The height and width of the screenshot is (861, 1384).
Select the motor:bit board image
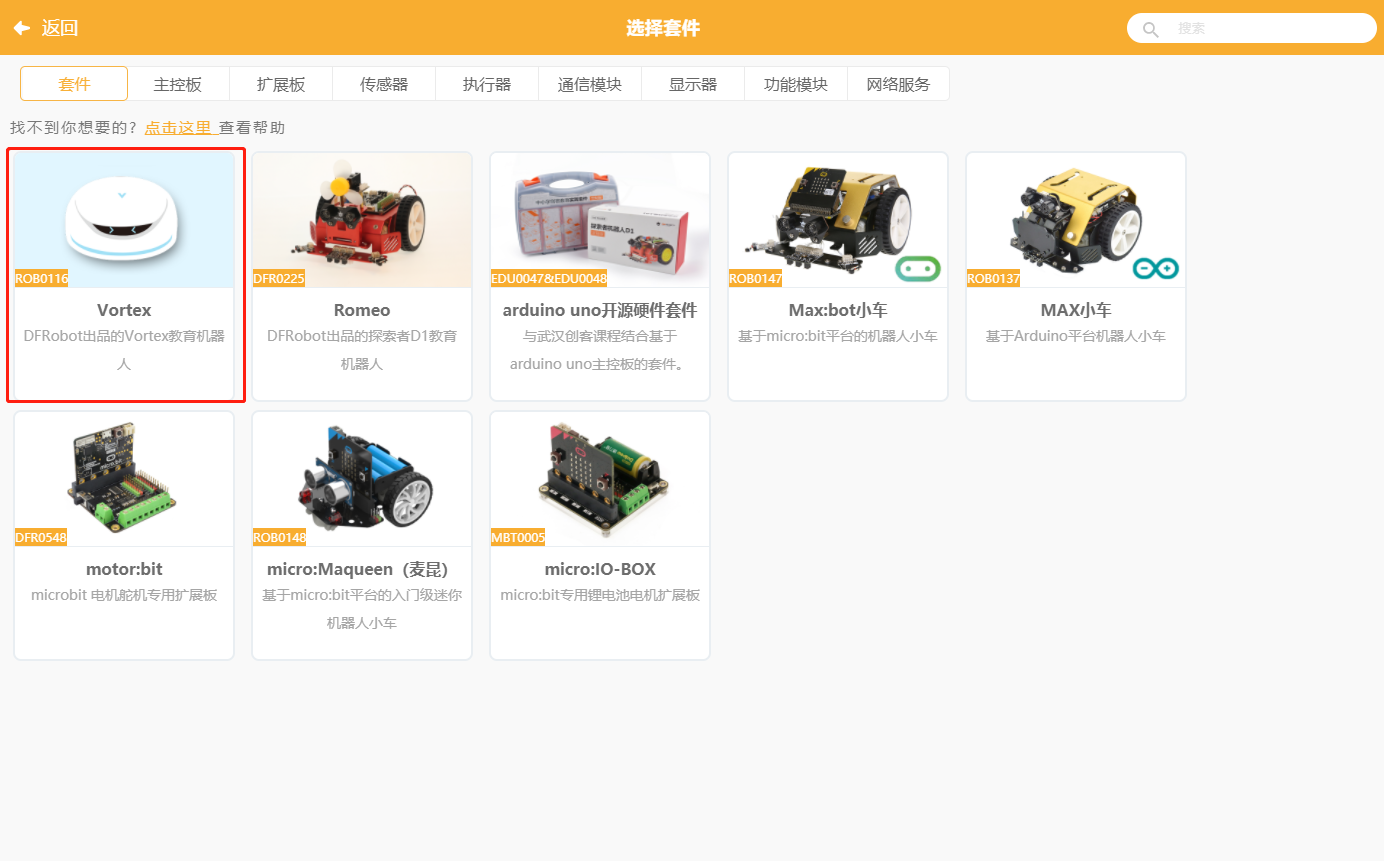coord(124,478)
